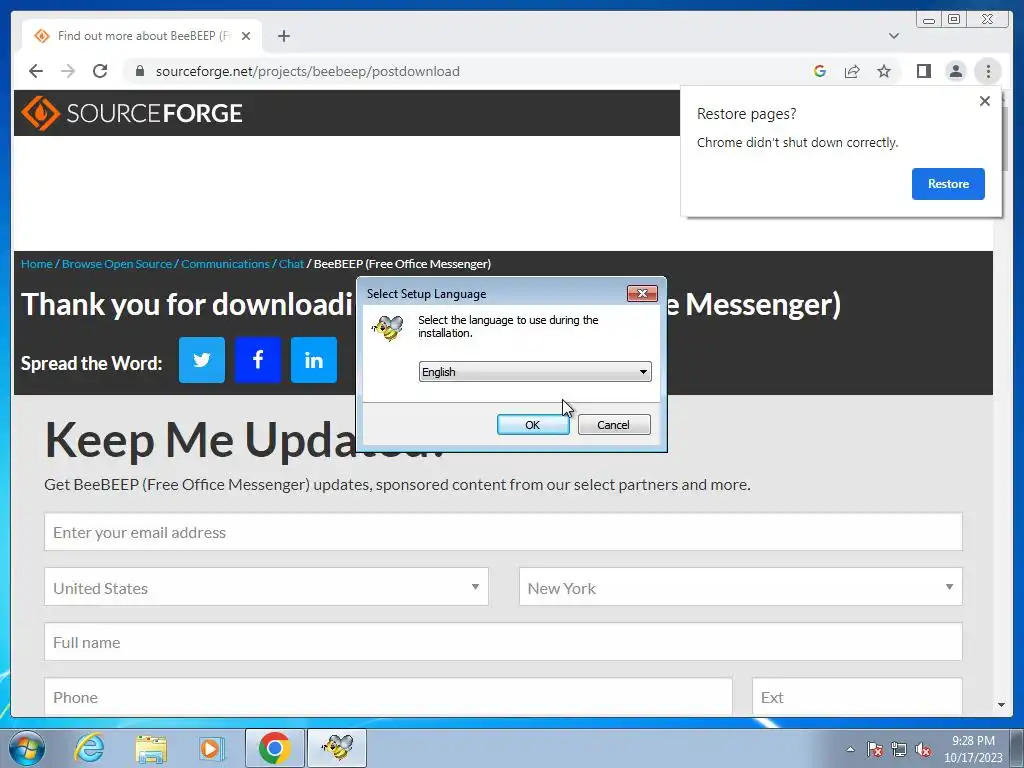The height and width of the screenshot is (768, 1024).
Task: Click OK in the Select Setup Language dialog
Action: pos(532,424)
